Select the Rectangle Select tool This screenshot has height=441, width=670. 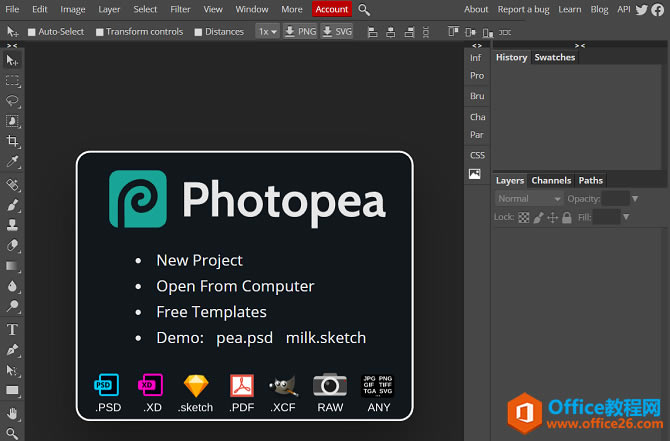(12, 81)
